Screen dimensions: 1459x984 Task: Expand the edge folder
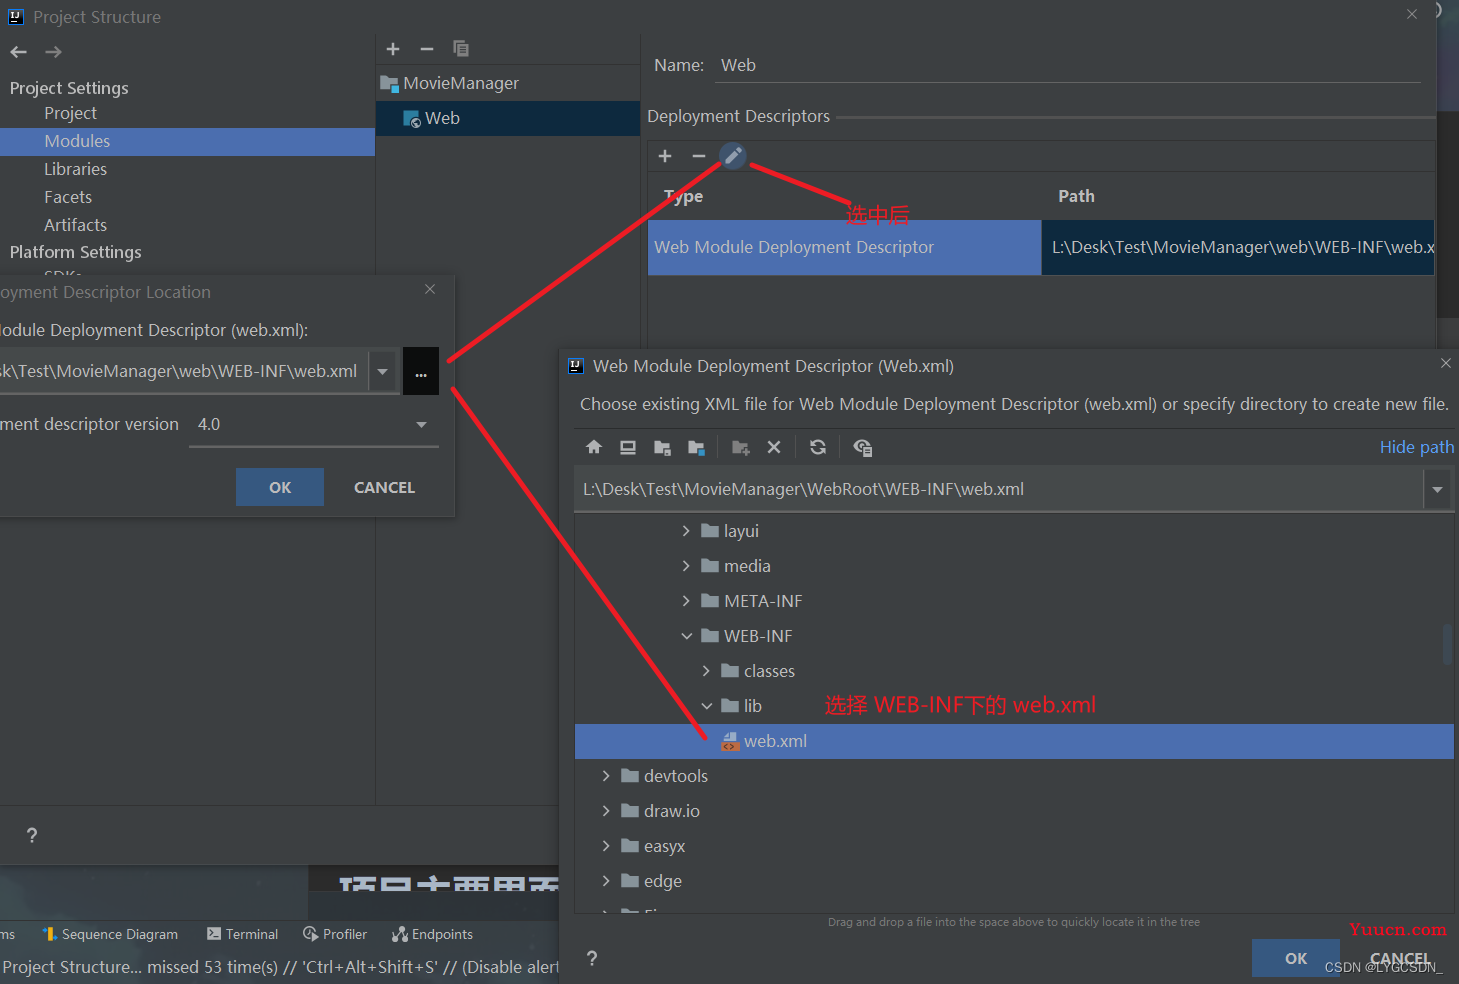606,881
